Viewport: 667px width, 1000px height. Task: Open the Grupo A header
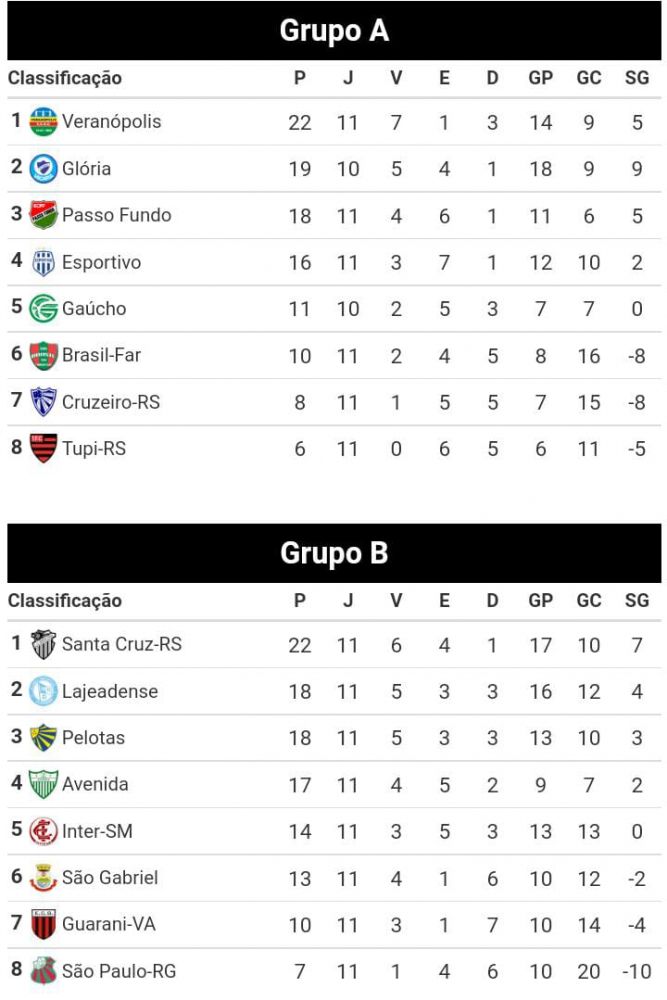point(334,31)
